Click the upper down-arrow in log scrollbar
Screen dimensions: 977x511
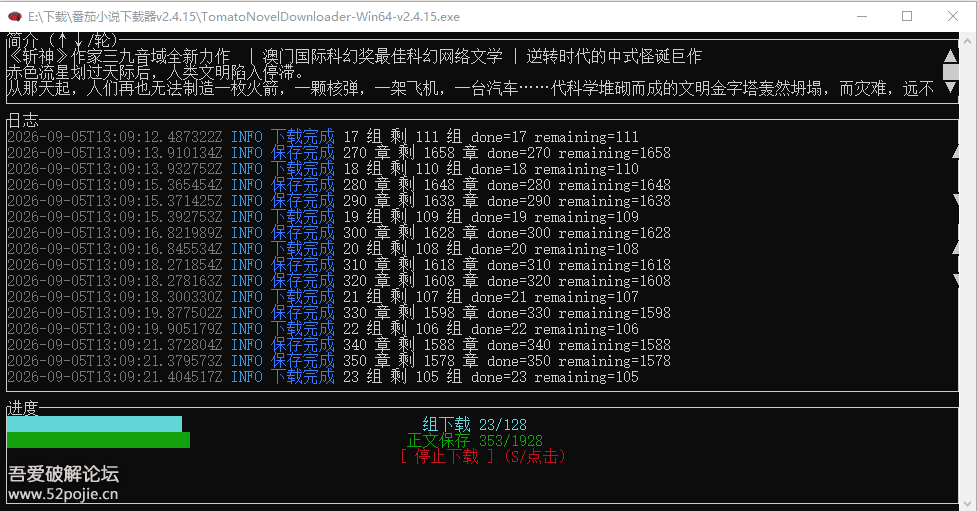[955, 200]
